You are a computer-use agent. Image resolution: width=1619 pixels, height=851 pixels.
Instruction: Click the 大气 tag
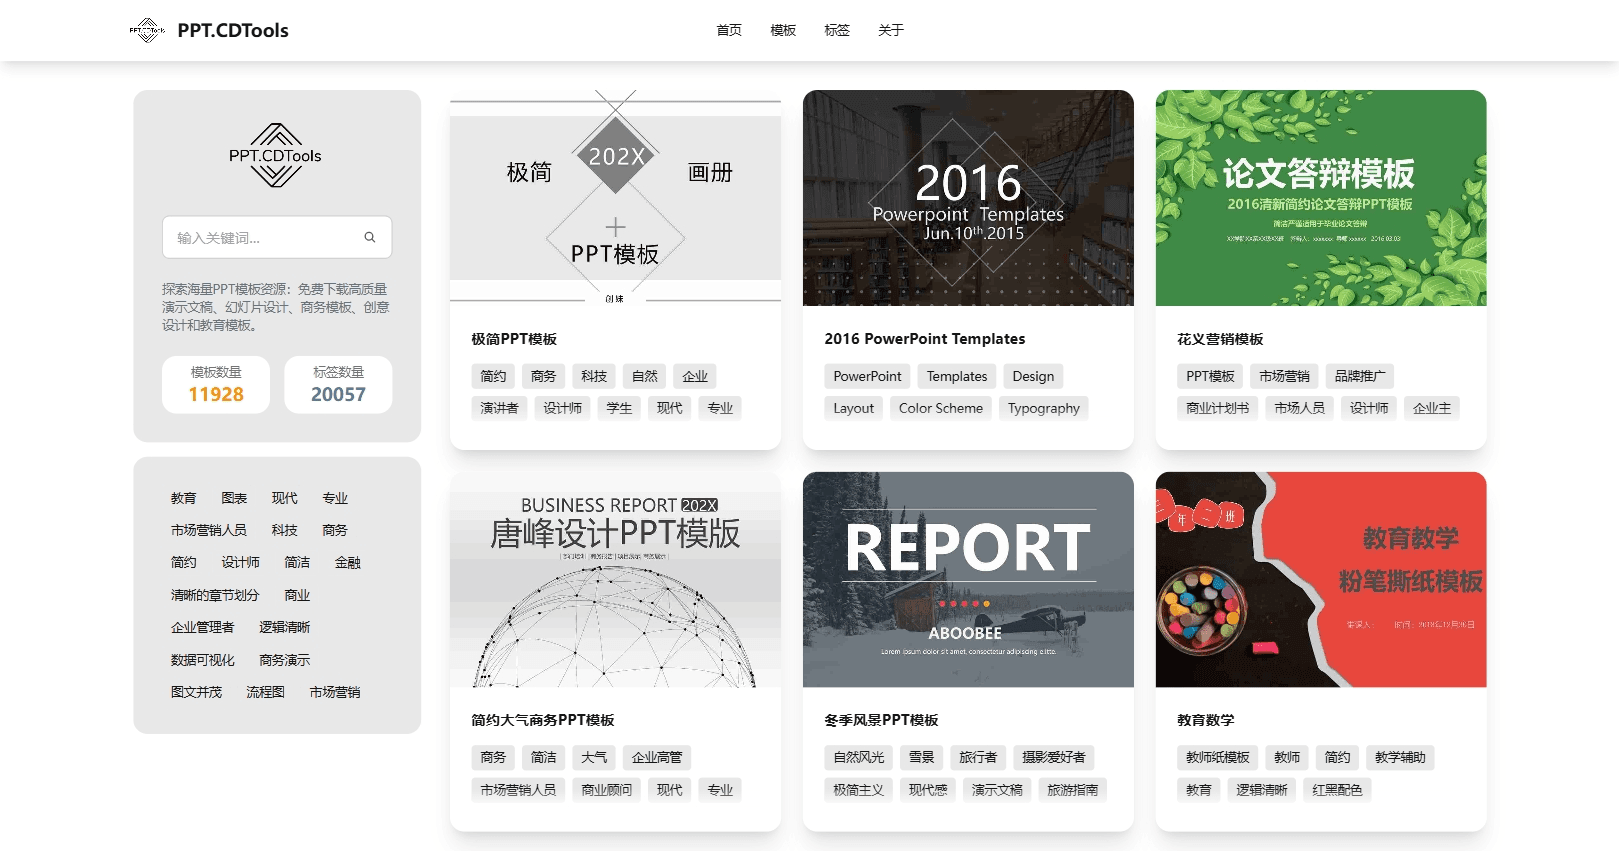(x=594, y=757)
